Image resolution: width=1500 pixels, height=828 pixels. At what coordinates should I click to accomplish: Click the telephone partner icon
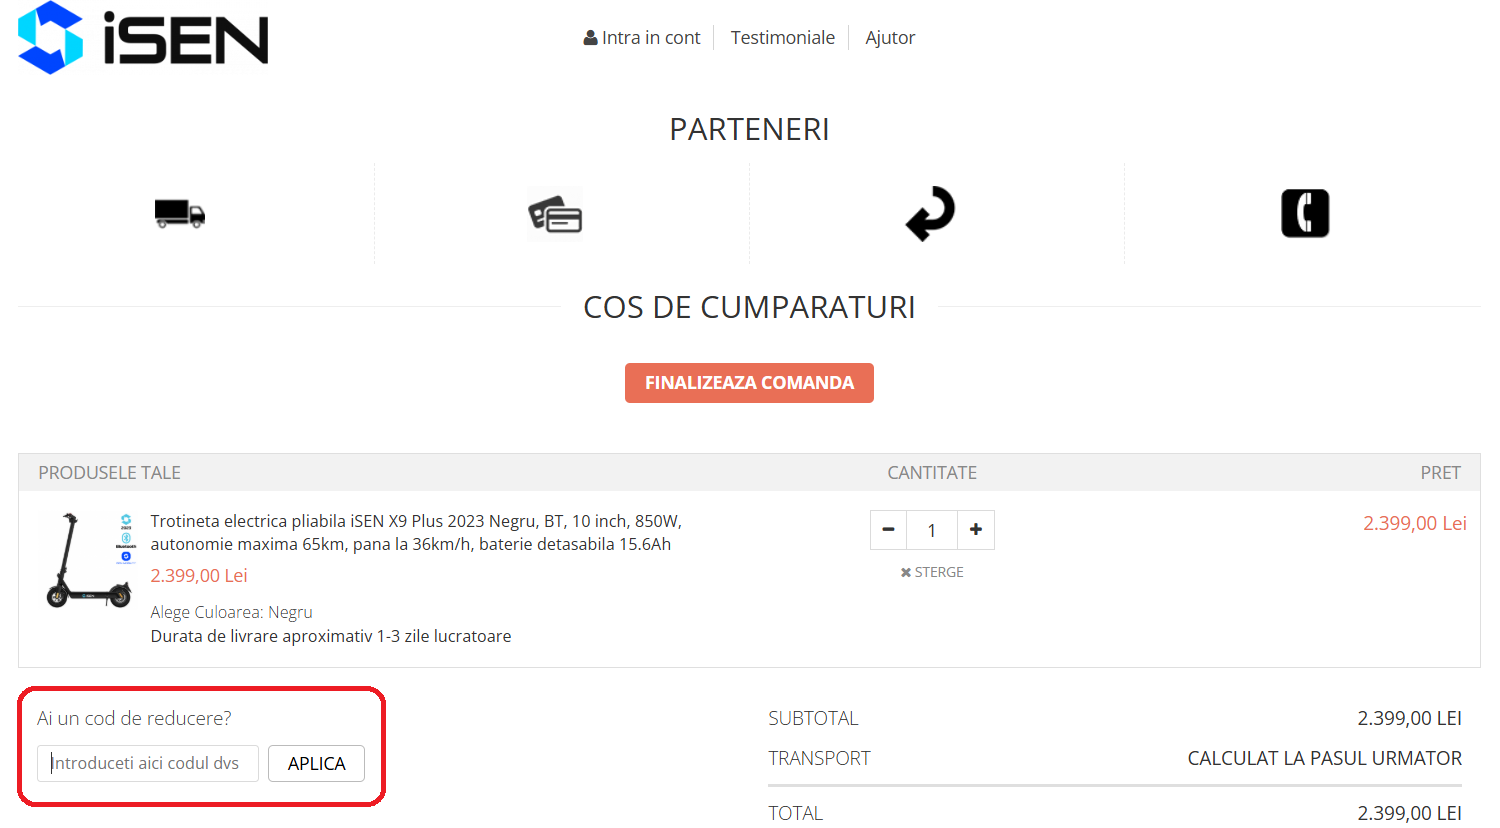1305,212
